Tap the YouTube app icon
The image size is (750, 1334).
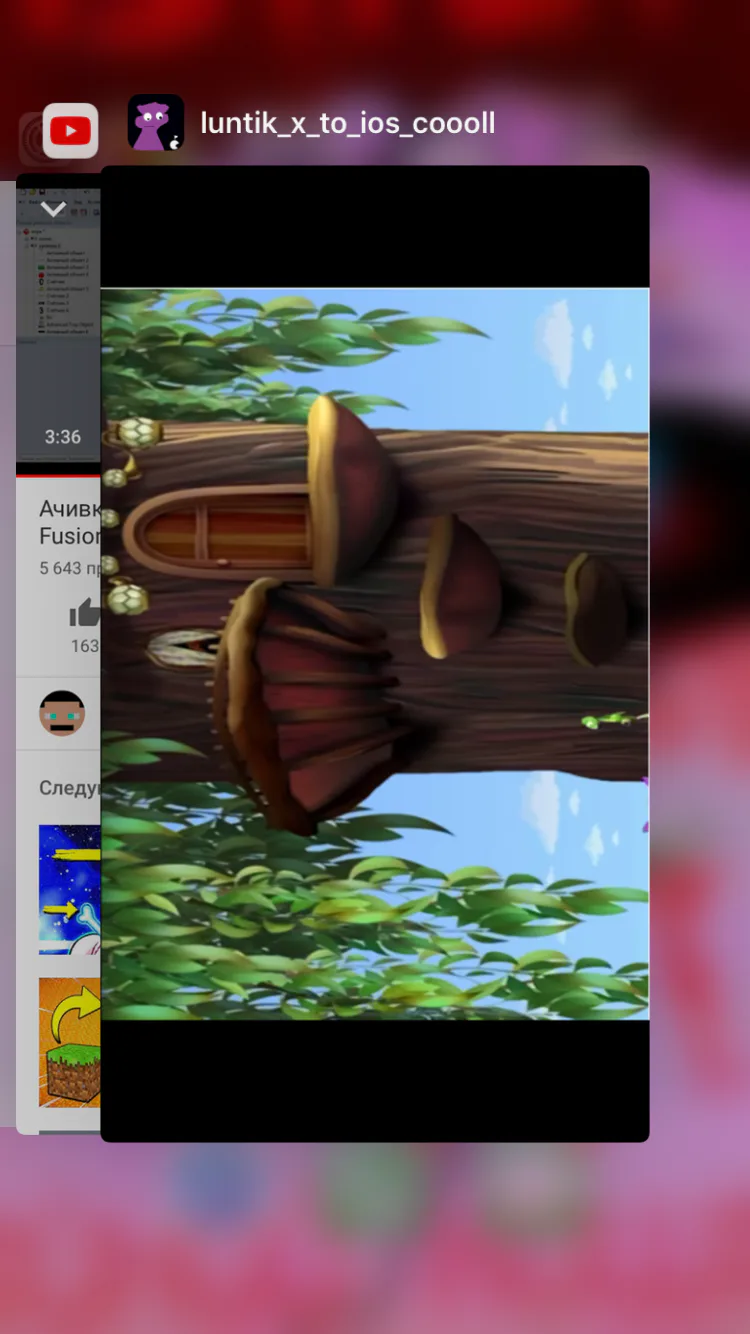click(70, 131)
